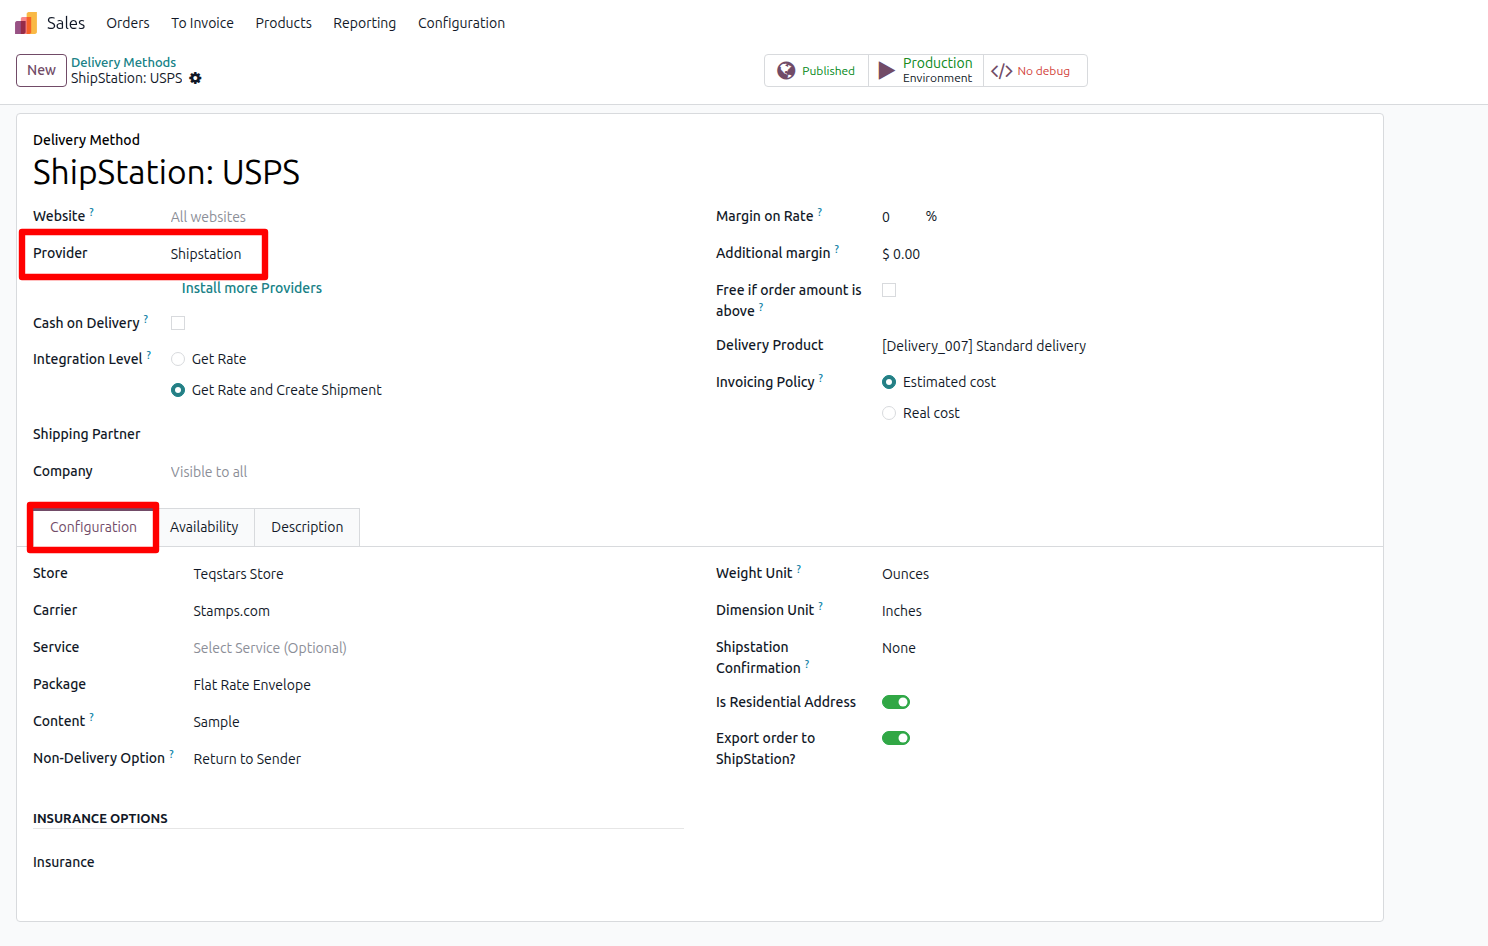Viewport: 1488px width, 946px height.
Task: Select Get Rate and Create Shipment option
Action: pyautogui.click(x=178, y=390)
